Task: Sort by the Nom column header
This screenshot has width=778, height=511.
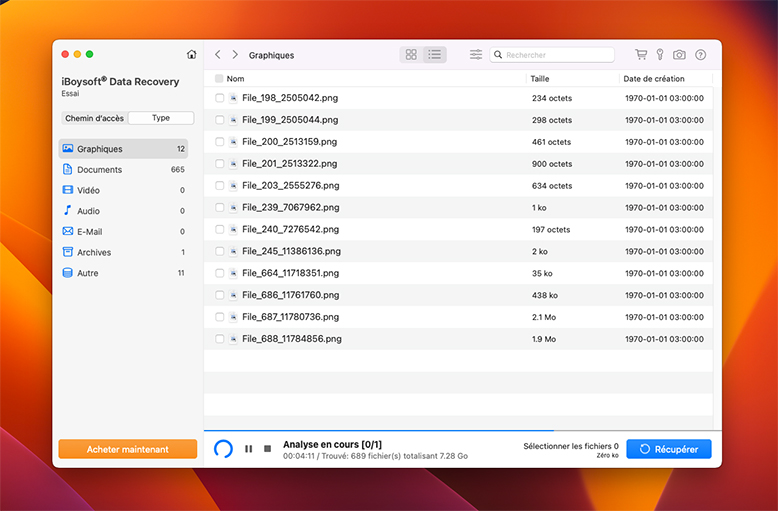Action: [235, 78]
